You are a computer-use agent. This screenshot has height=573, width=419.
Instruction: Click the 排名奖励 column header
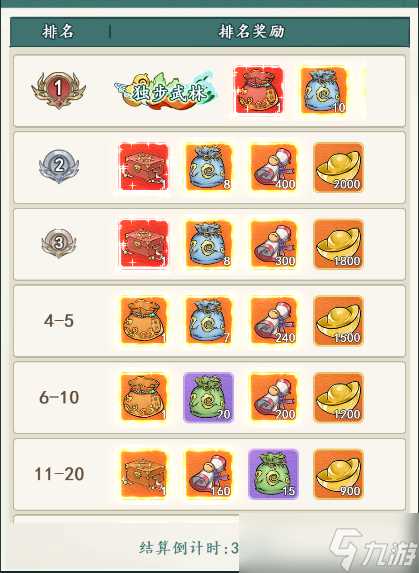click(x=251, y=31)
